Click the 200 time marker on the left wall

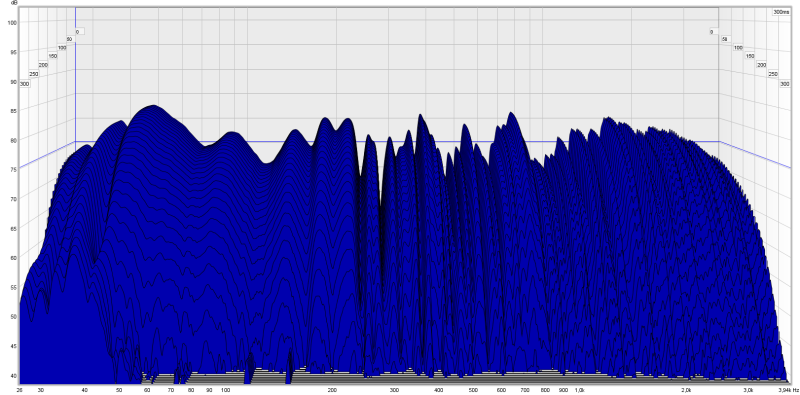click(x=43, y=65)
